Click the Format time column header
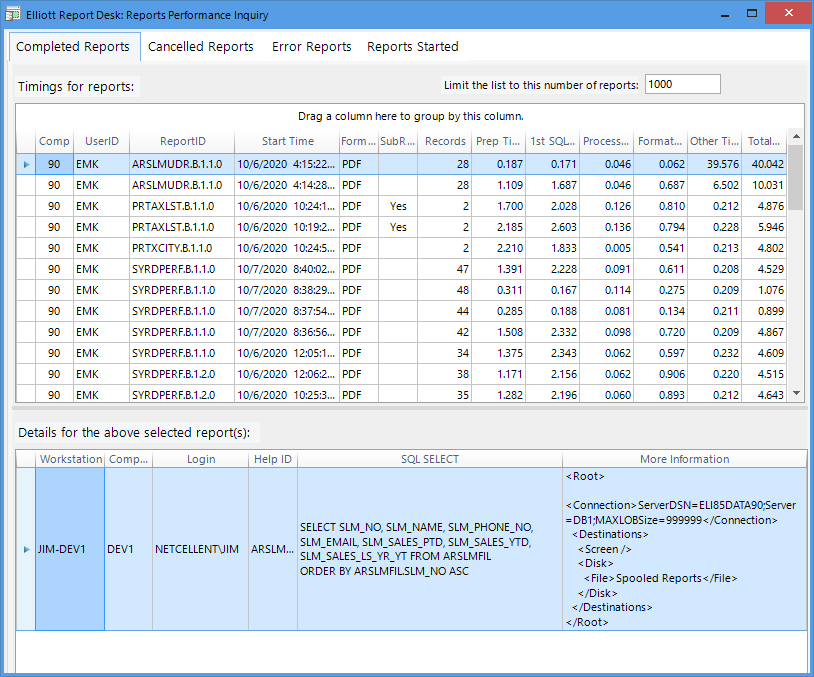The height and width of the screenshot is (677, 814). 660,141
